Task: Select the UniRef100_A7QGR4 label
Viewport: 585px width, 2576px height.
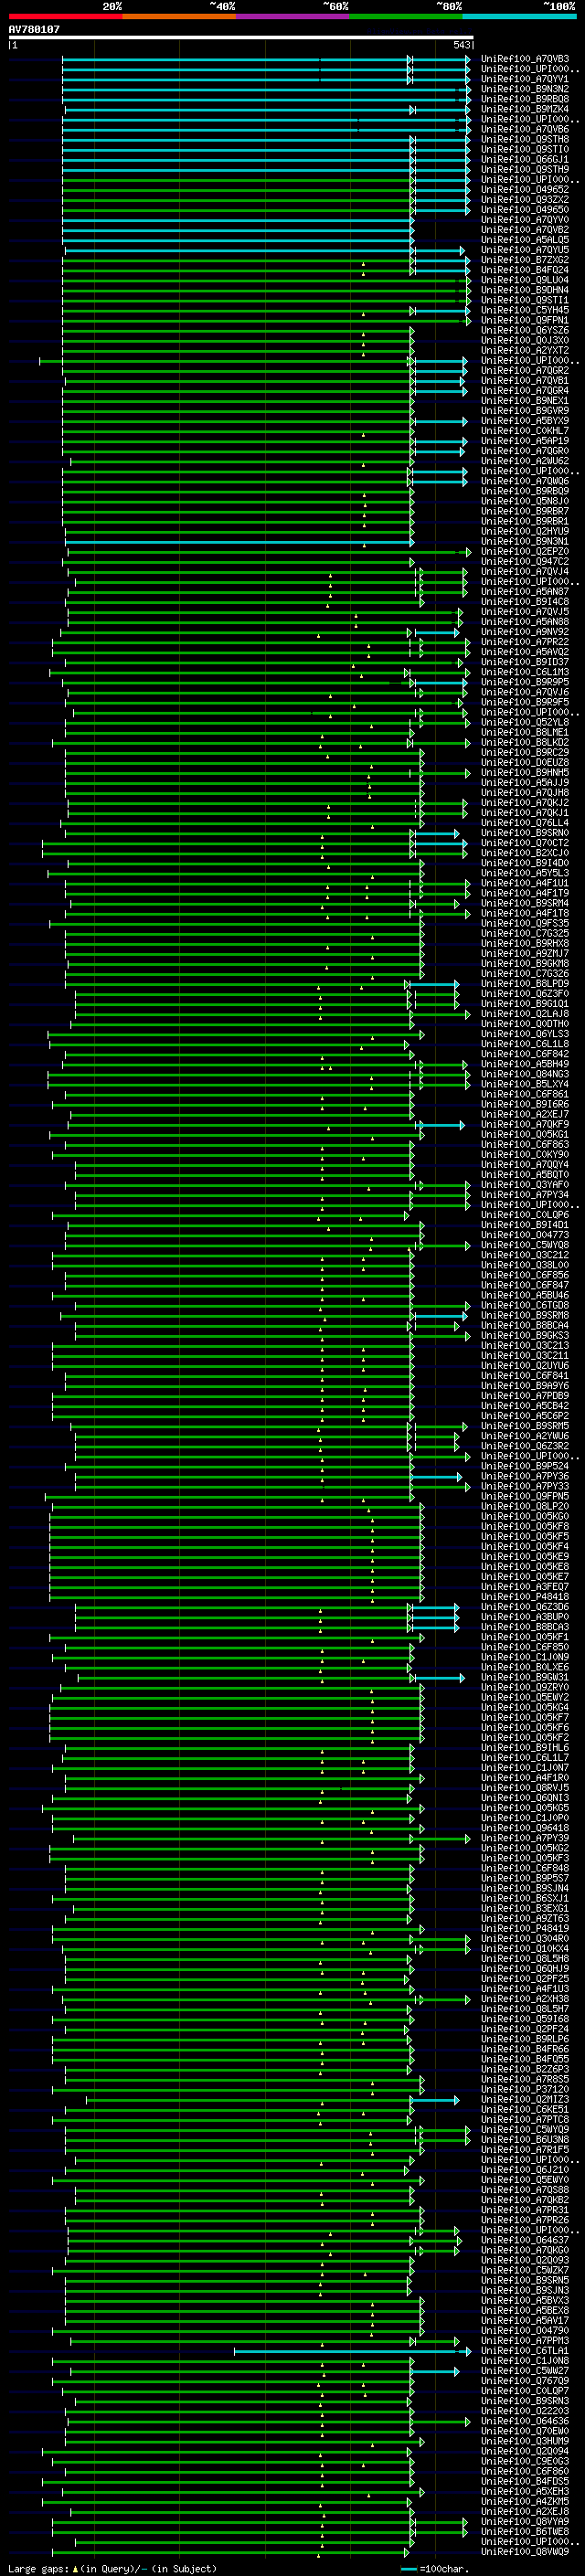Action: [525, 391]
